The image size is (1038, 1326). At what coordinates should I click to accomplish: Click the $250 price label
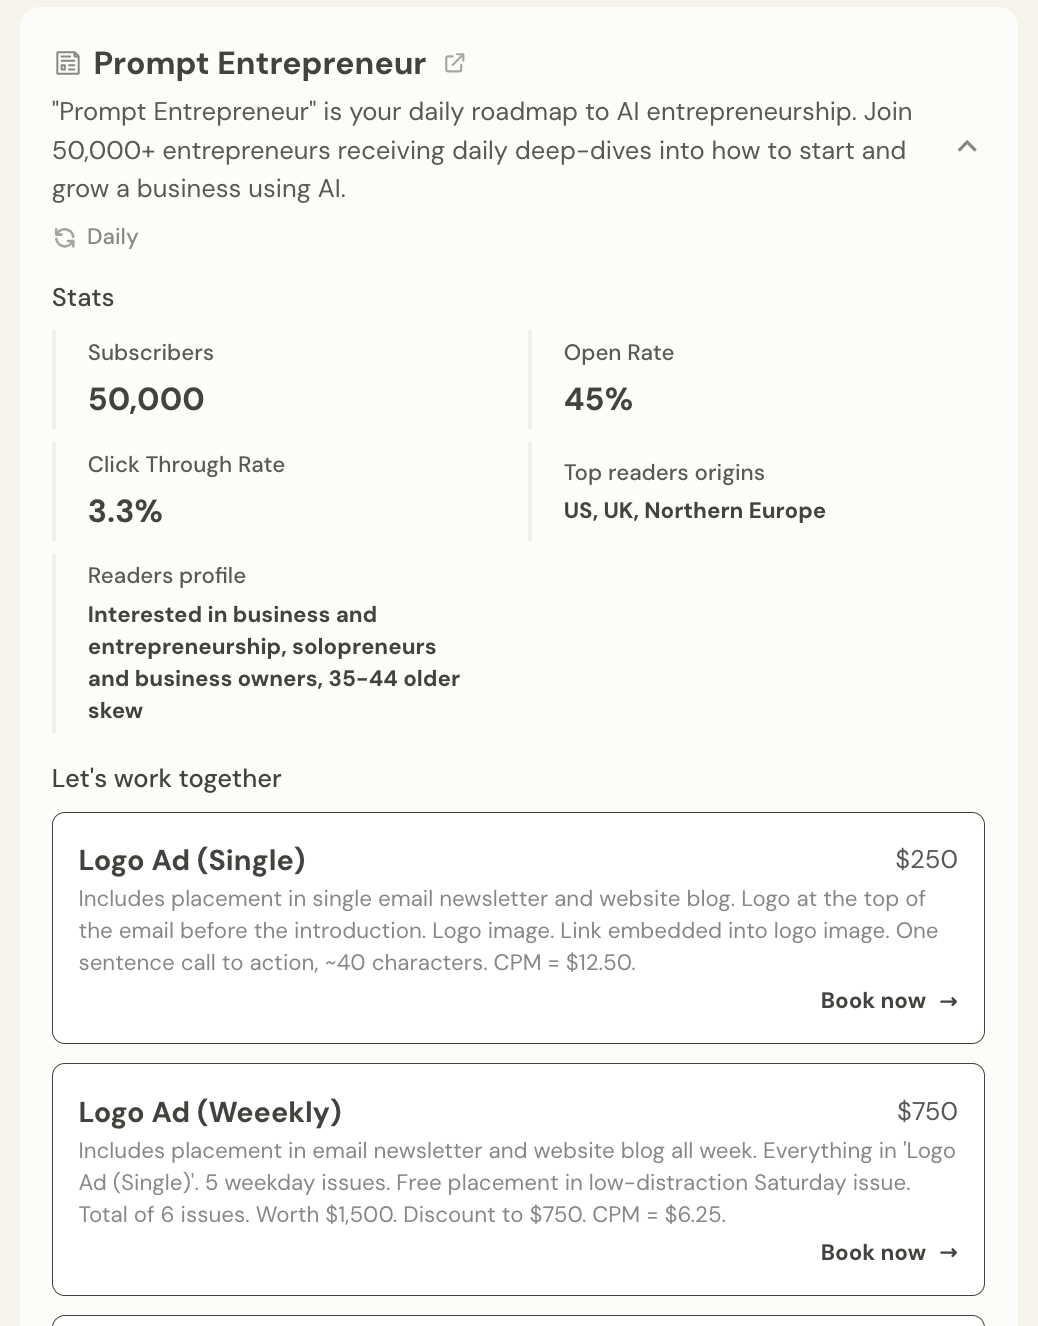click(x=926, y=860)
